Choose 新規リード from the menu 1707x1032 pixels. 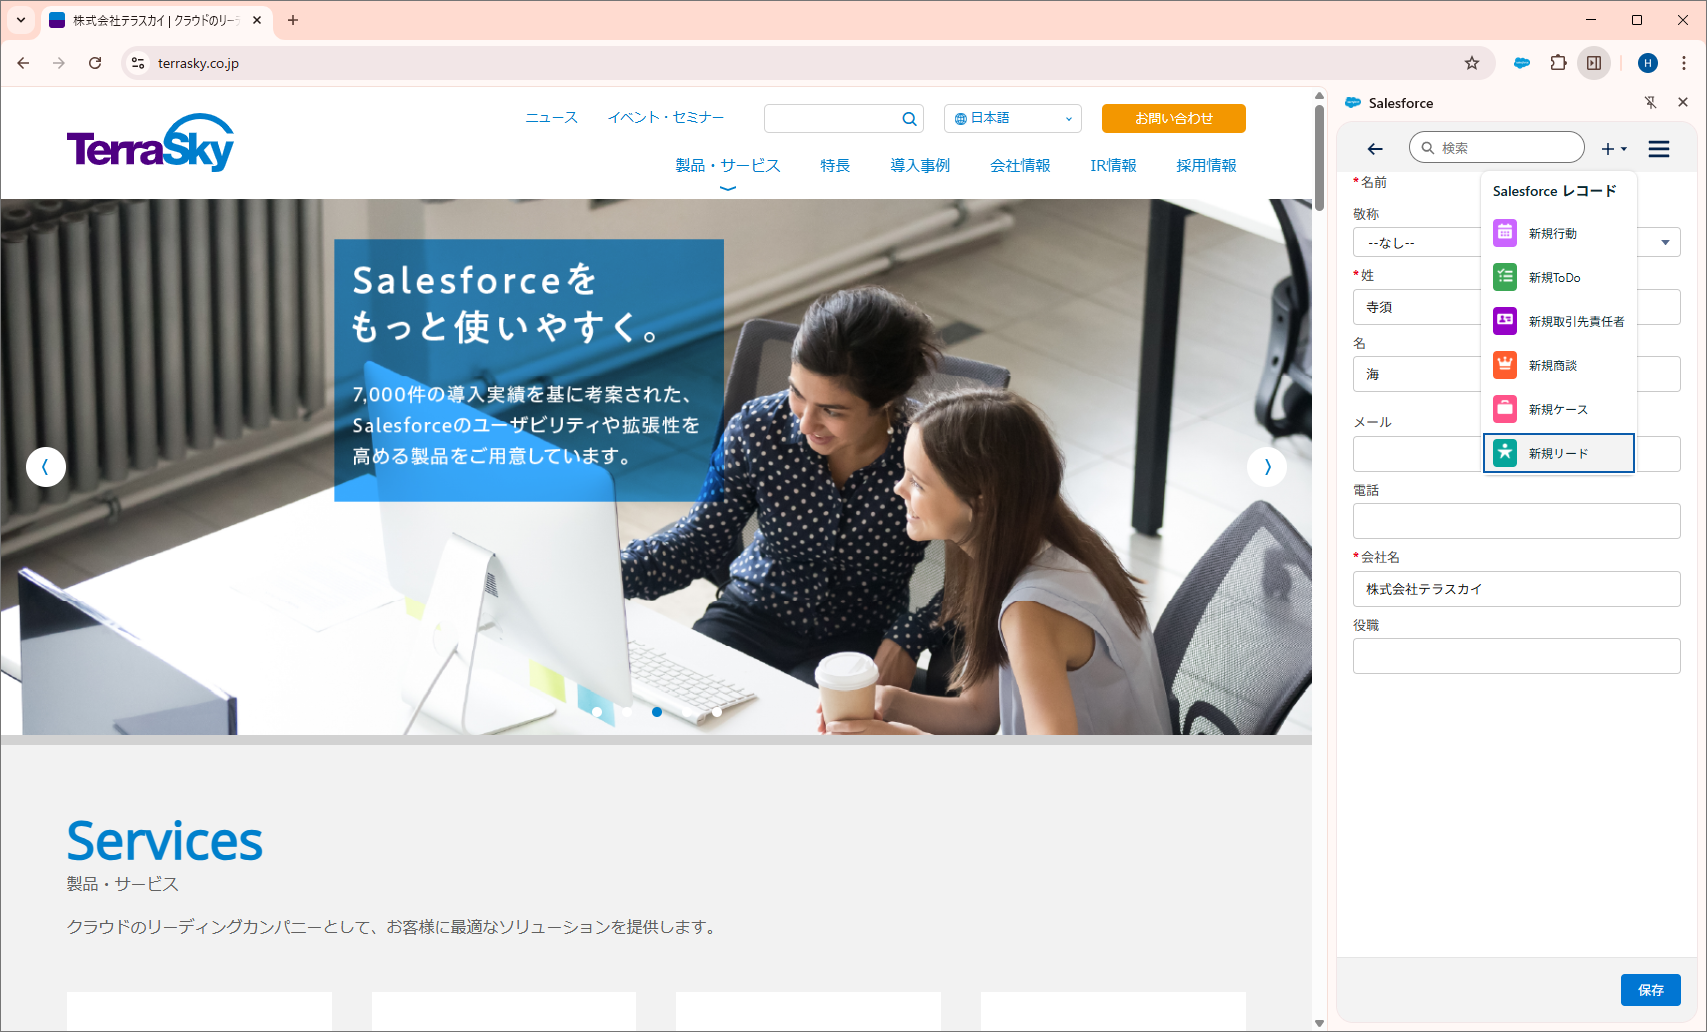click(1558, 453)
